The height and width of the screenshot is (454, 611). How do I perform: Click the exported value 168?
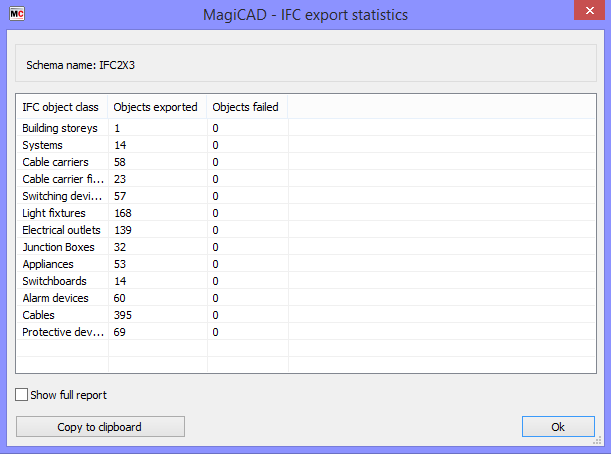click(x=123, y=213)
